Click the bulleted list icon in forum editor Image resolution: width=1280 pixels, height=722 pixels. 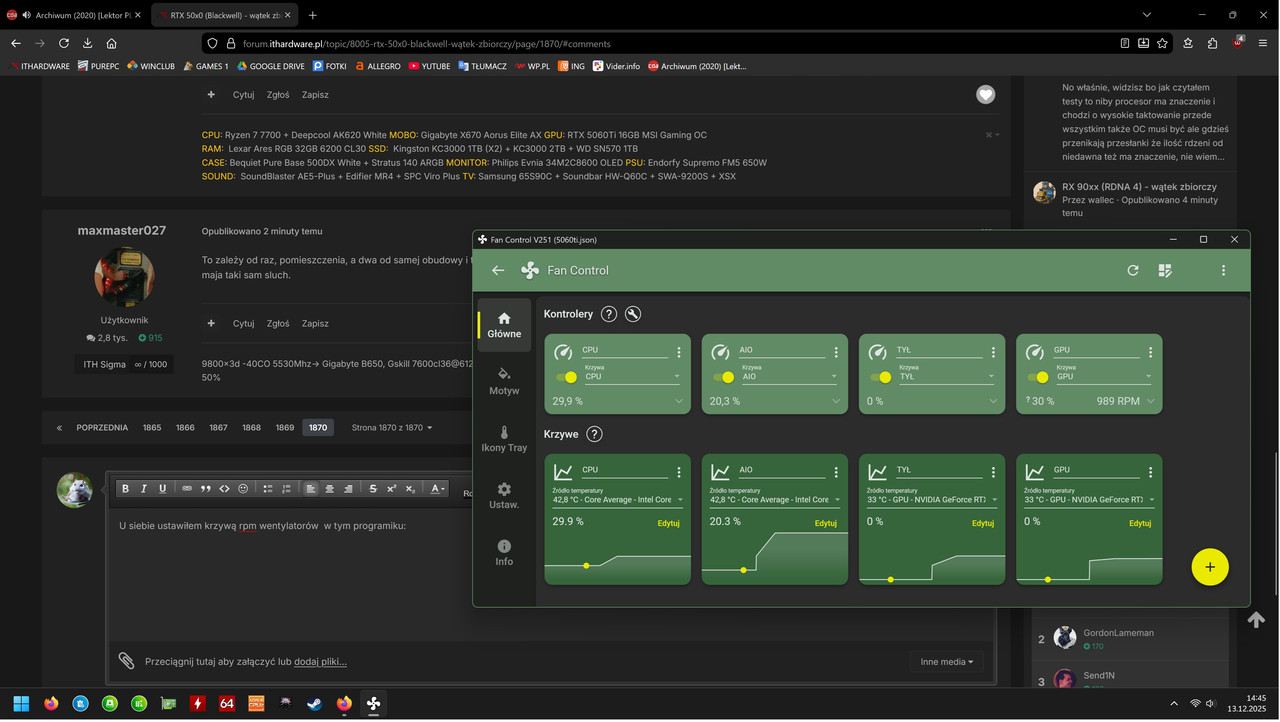pyautogui.click(x=268, y=488)
